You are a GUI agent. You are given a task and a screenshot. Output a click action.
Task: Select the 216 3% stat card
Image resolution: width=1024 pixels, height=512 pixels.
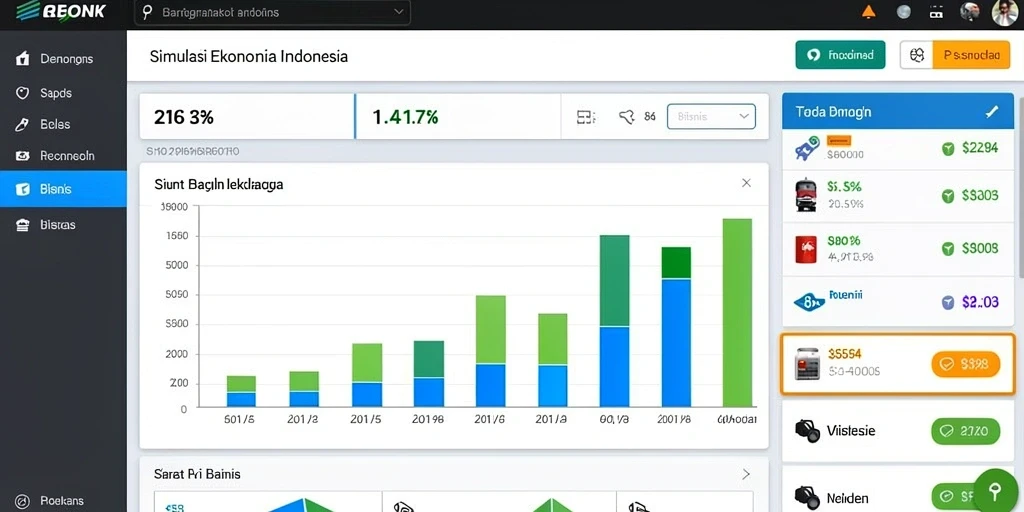[x=247, y=116]
